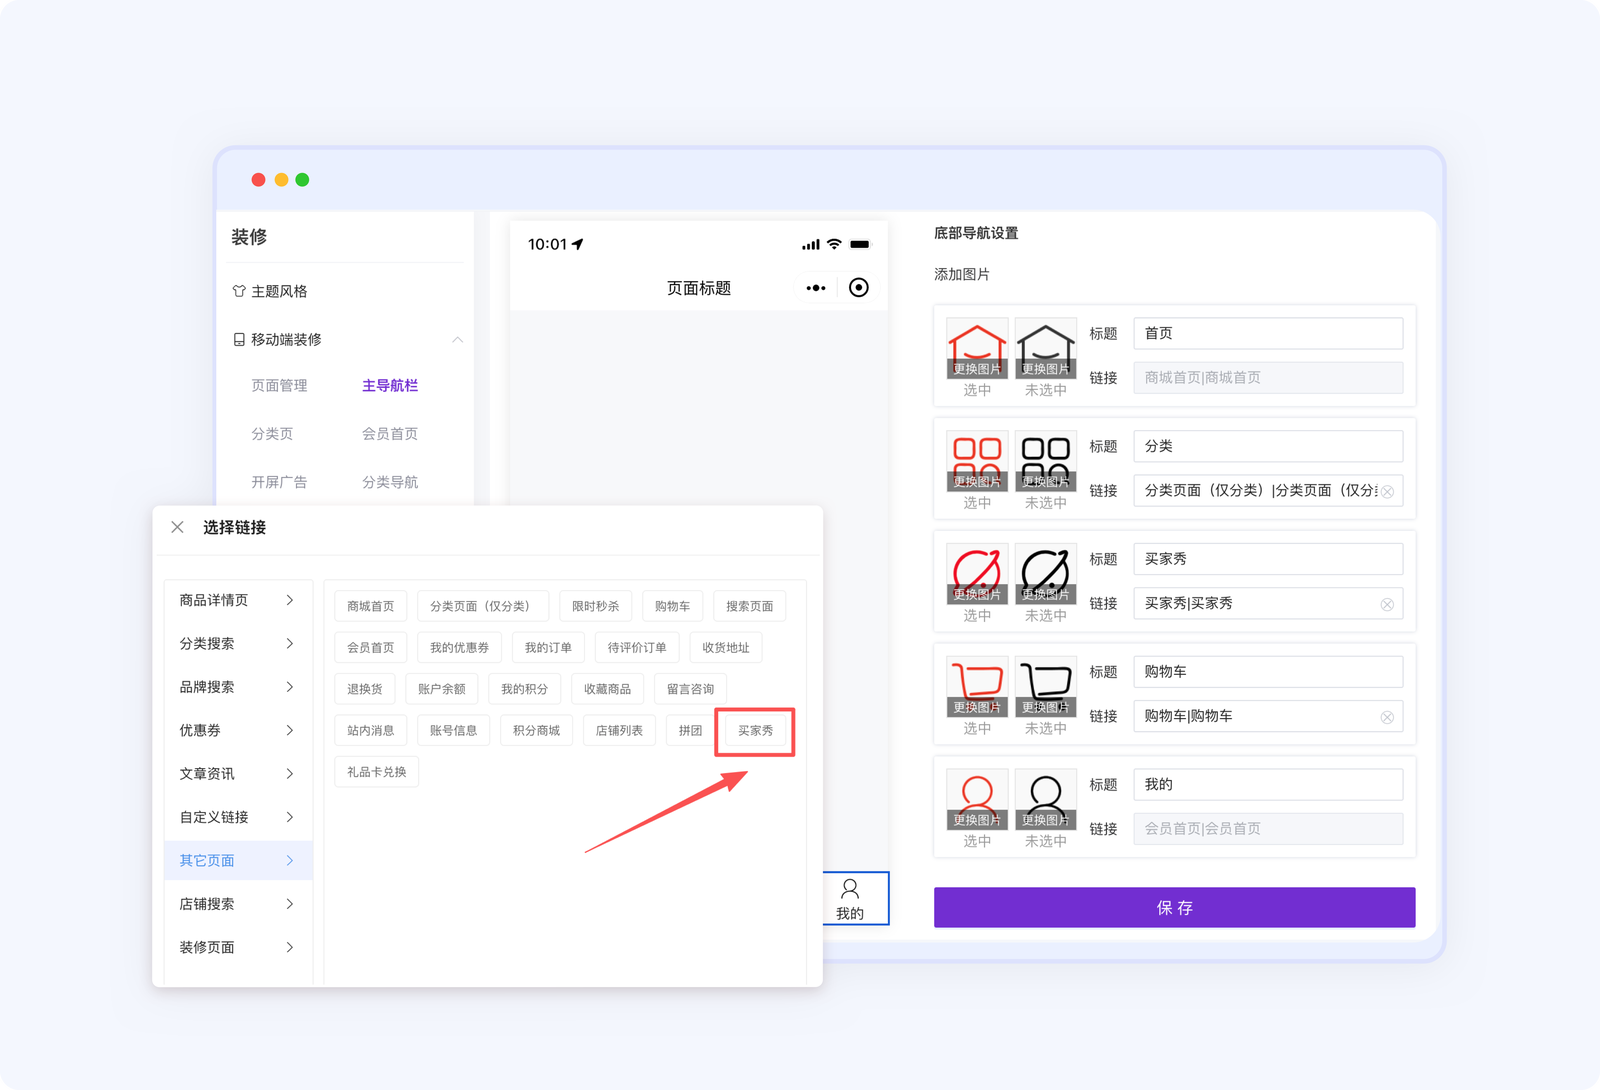Open the 主导航栏 menu item
The image size is (1600, 1090).
(x=390, y=386)
